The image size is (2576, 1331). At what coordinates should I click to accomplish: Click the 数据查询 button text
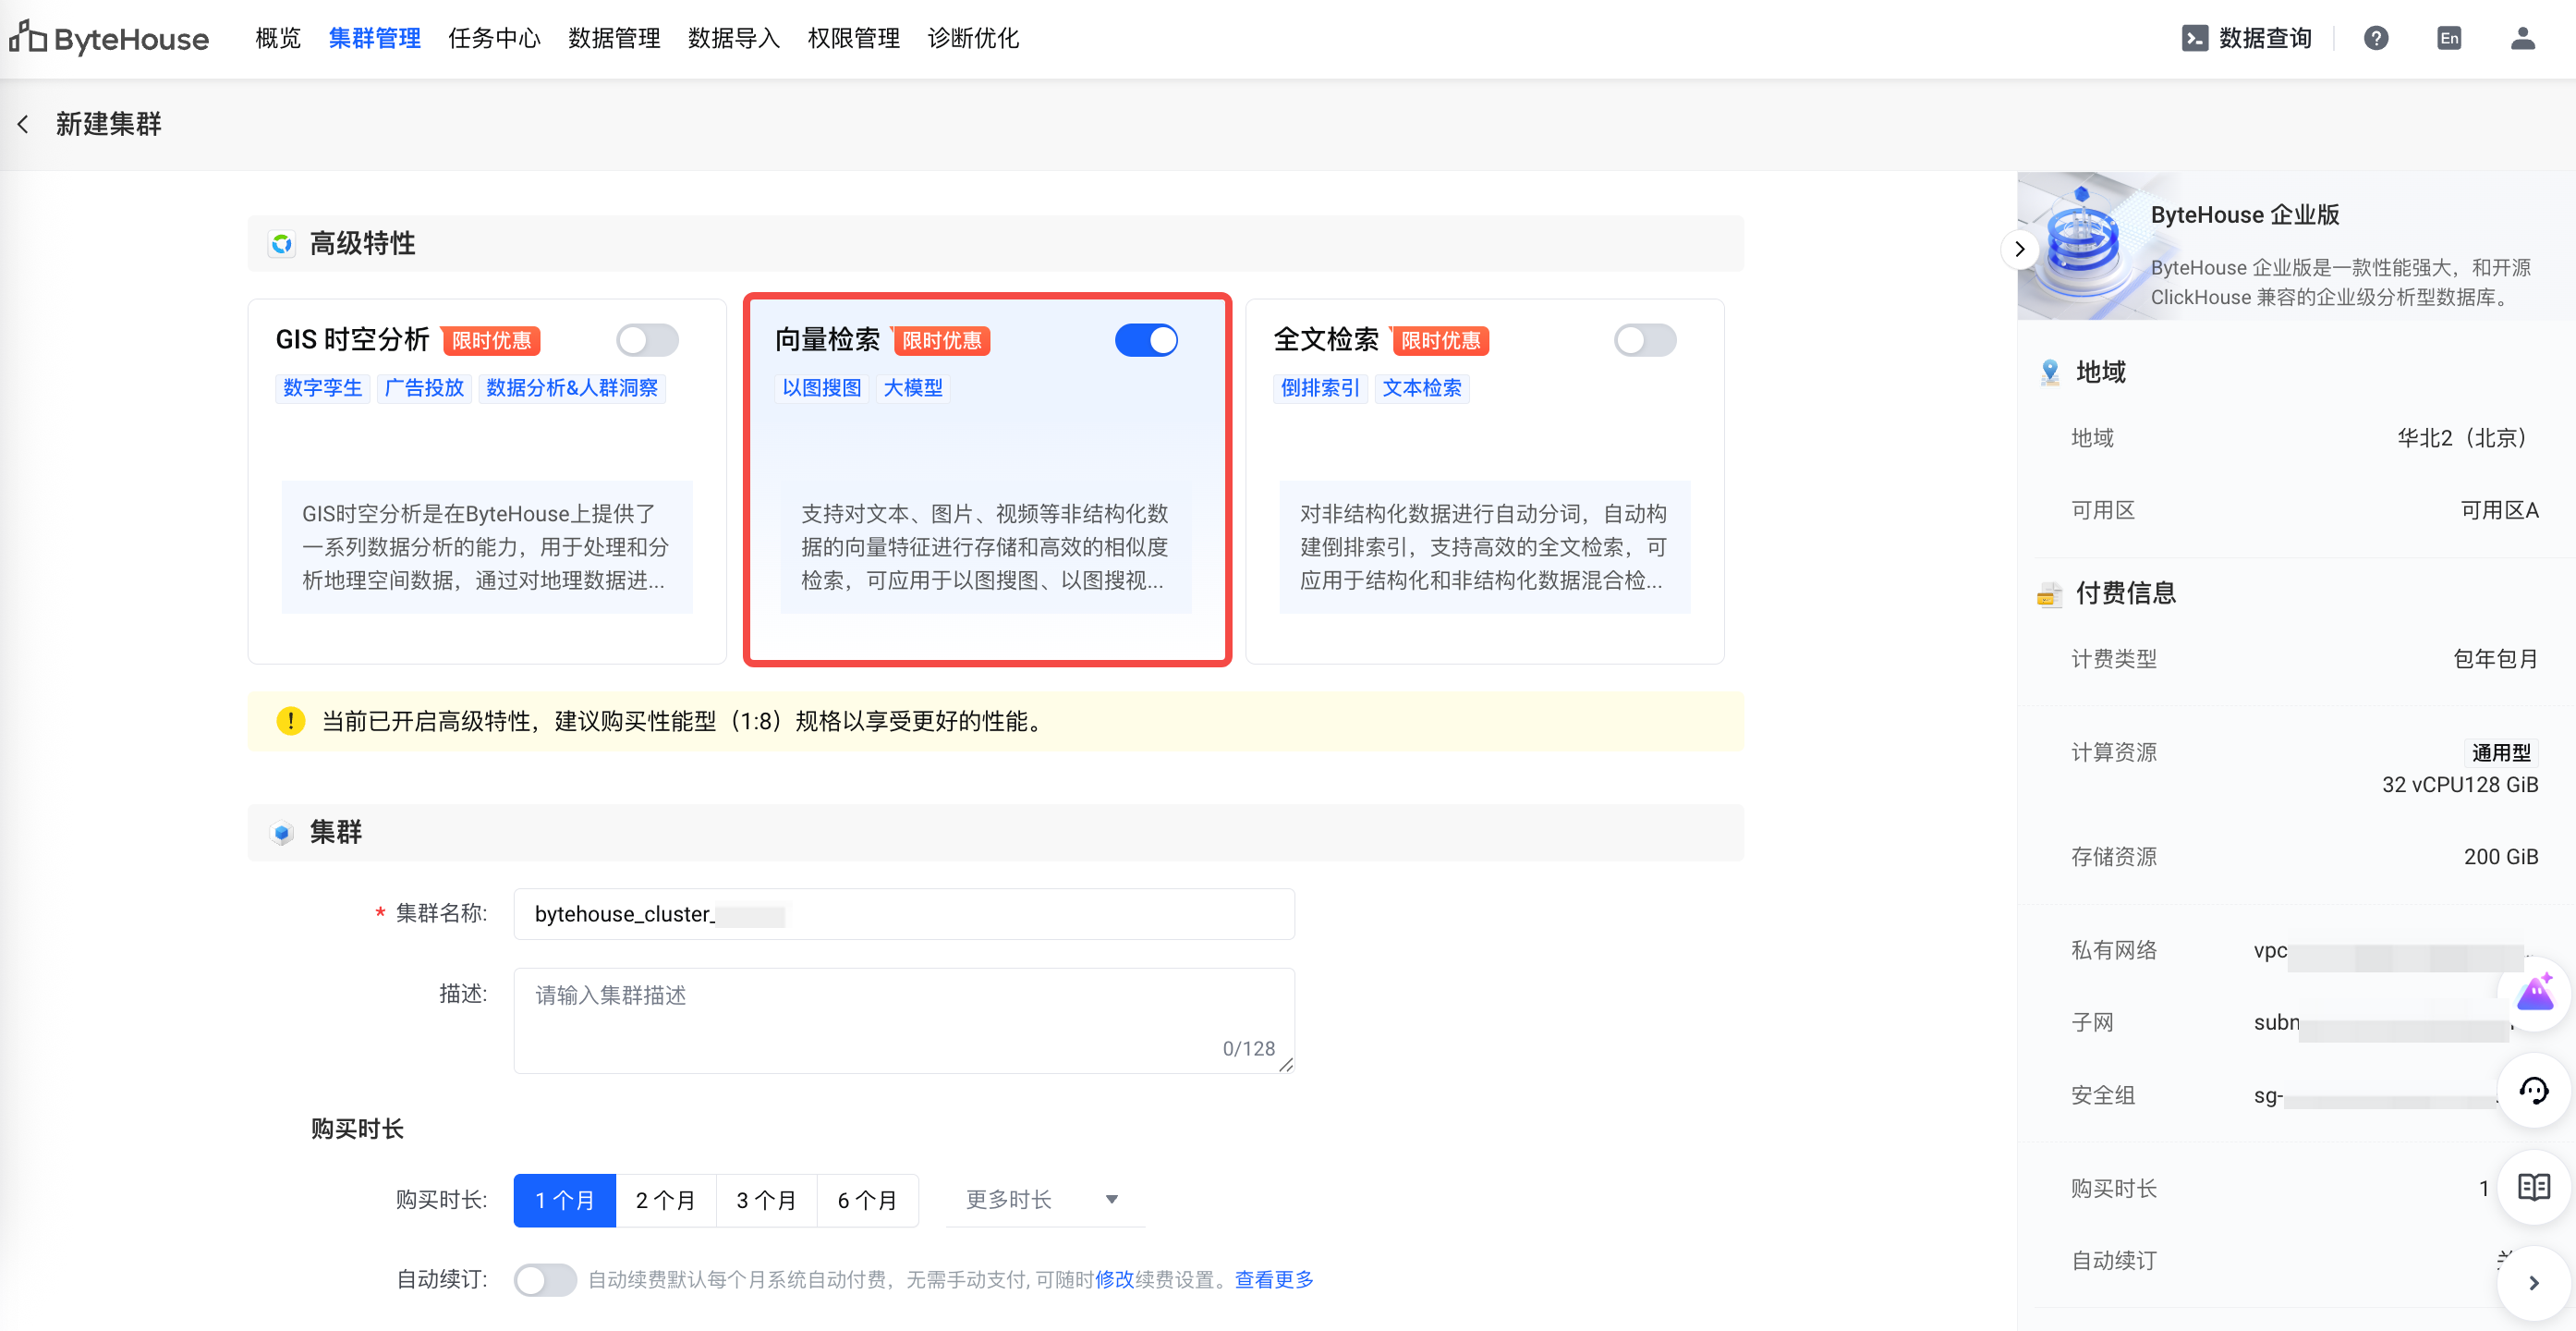click(x=2266, y=38)
